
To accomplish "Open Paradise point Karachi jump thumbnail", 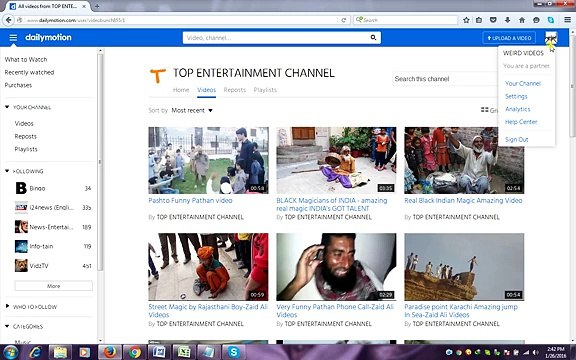I will 464,267.
